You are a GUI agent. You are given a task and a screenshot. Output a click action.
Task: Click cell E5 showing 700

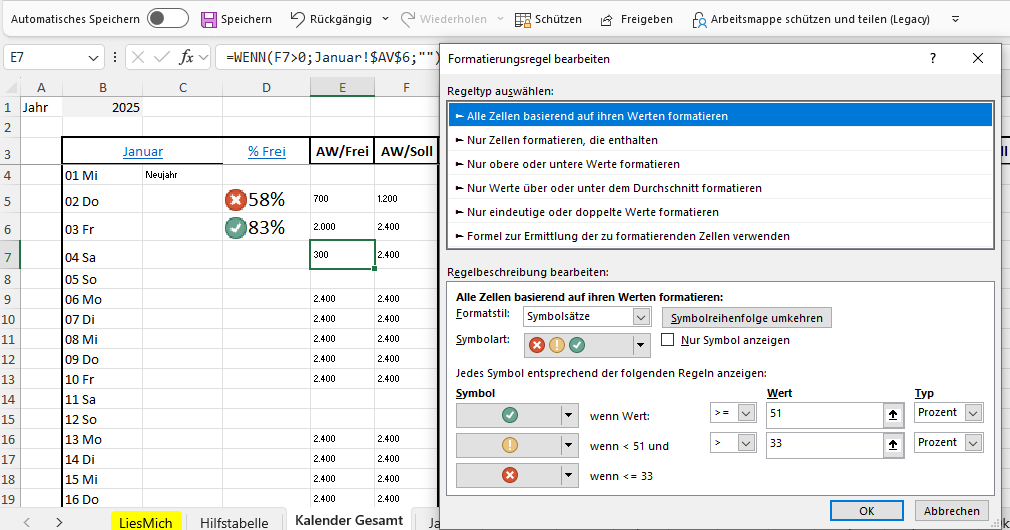pyautogui.click(x=342, y=198)
